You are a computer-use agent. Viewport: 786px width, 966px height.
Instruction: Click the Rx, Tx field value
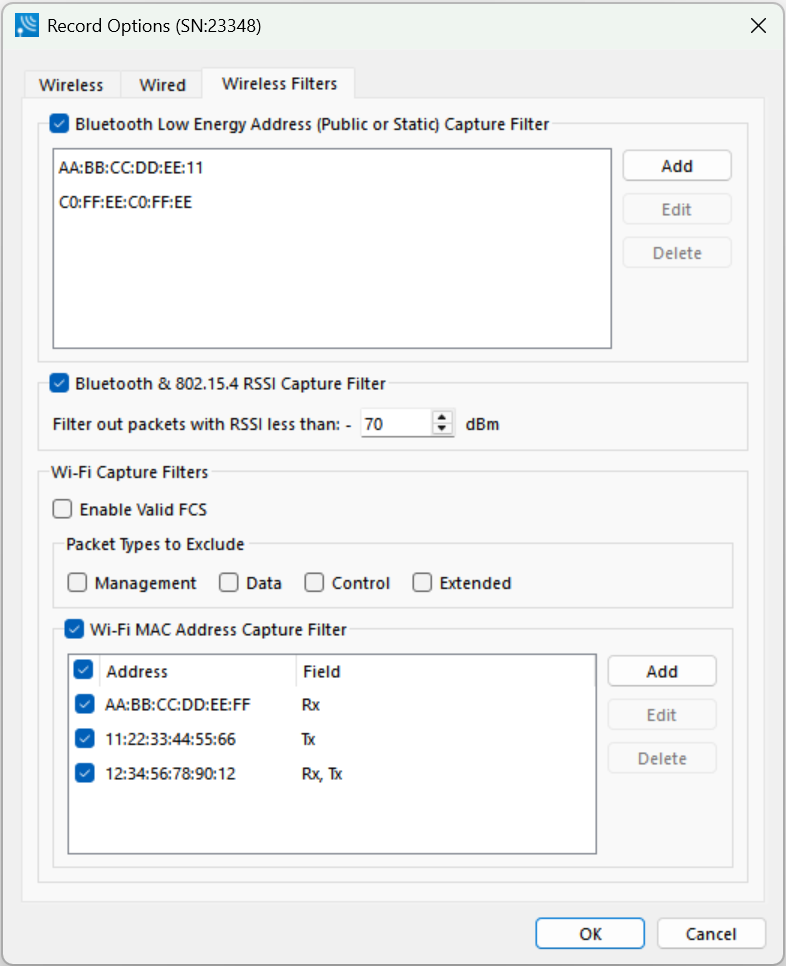[x=322, y=774]
